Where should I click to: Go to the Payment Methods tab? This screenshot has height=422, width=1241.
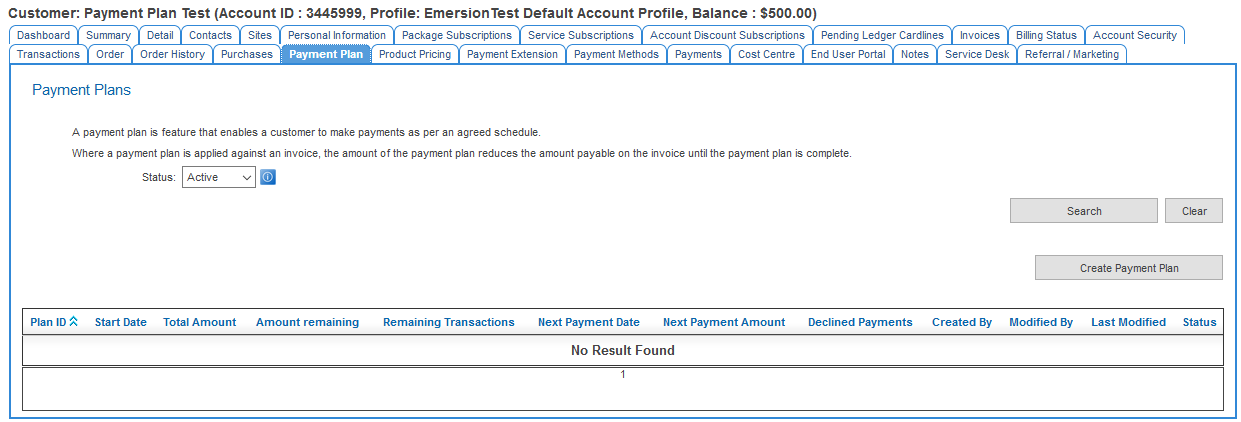616,54
